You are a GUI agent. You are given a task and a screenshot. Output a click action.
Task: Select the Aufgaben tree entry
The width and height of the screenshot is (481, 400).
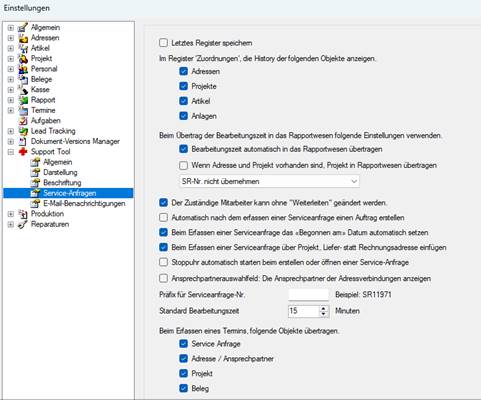tap(46, 120)
